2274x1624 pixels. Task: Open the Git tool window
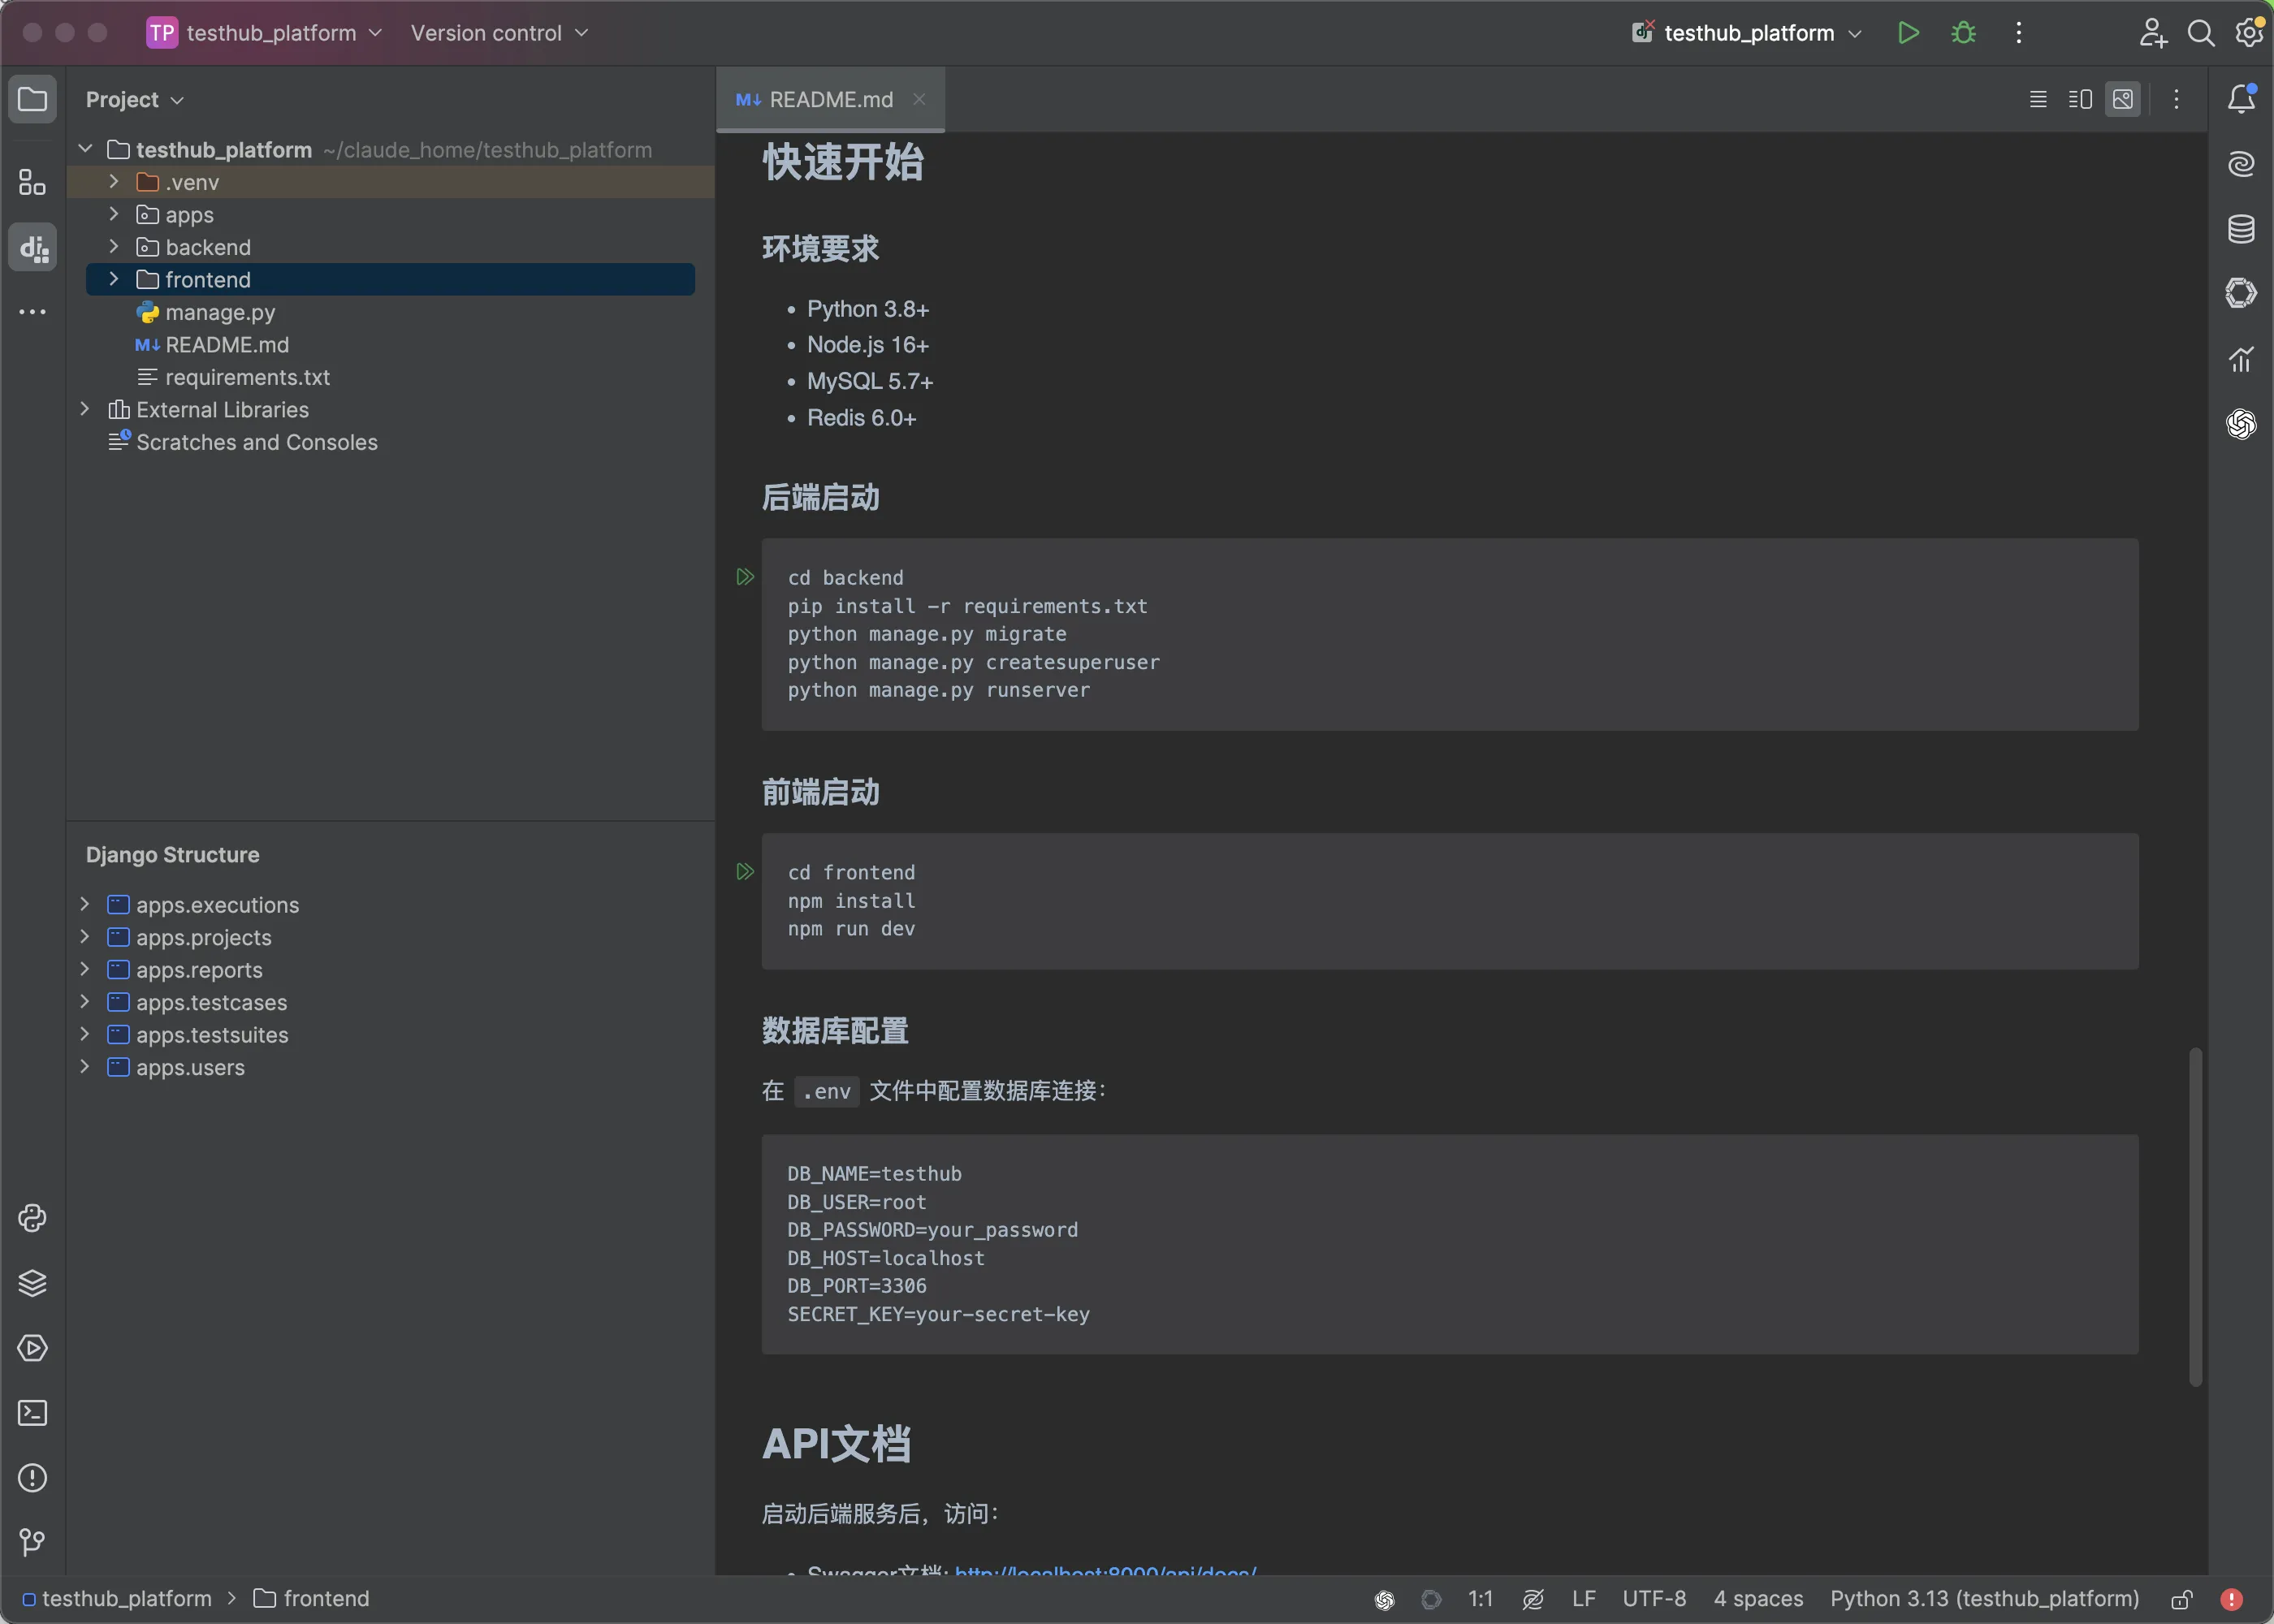pyautogui.click(x=33, y=1542)
